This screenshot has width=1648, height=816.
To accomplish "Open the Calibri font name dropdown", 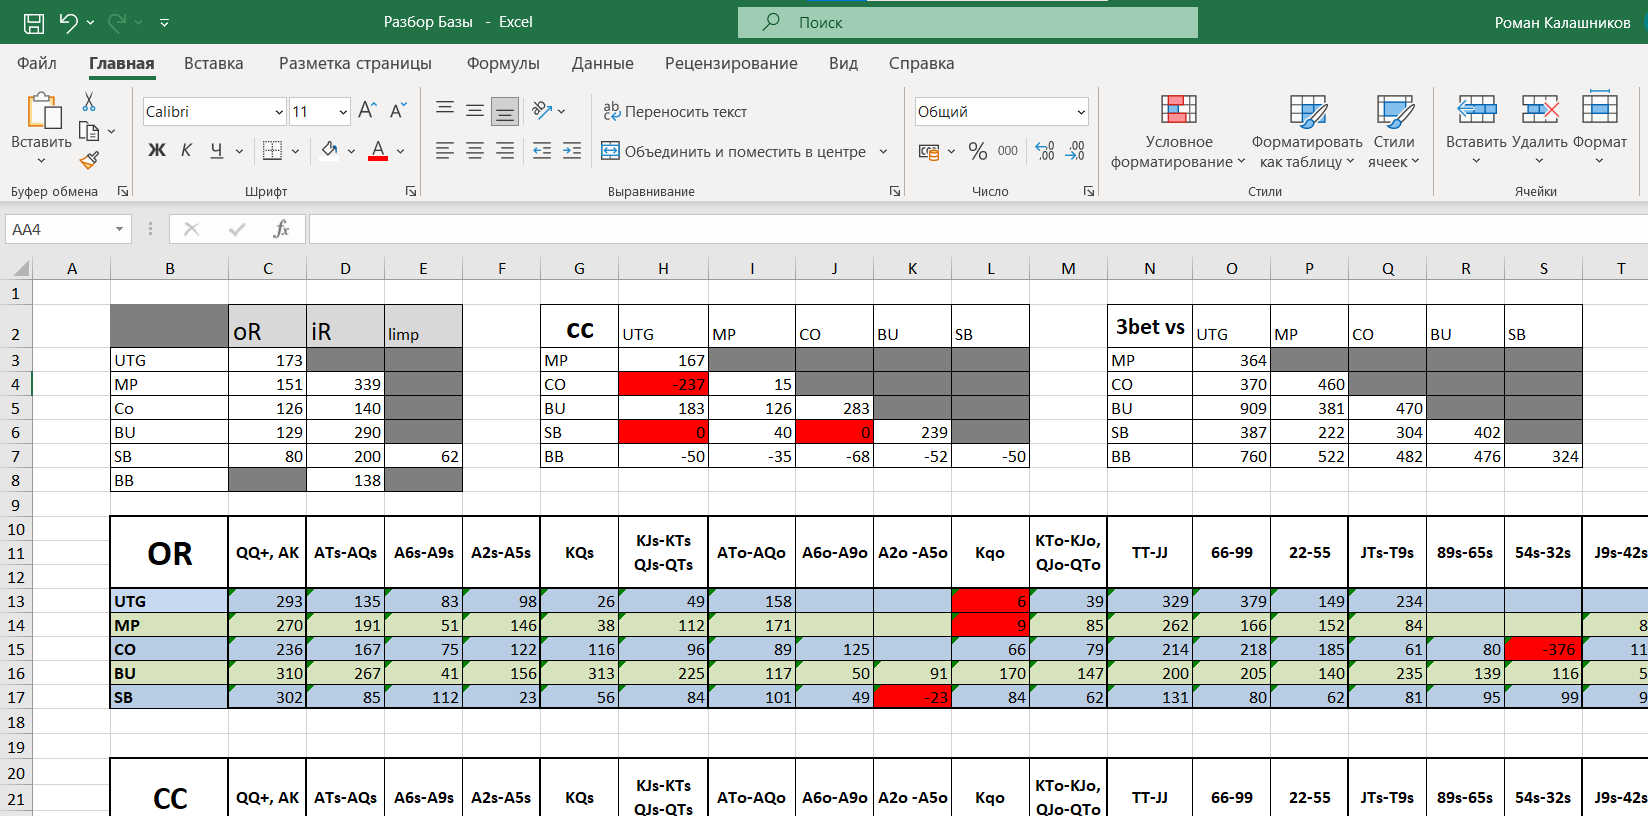I will tap(279, 112).
